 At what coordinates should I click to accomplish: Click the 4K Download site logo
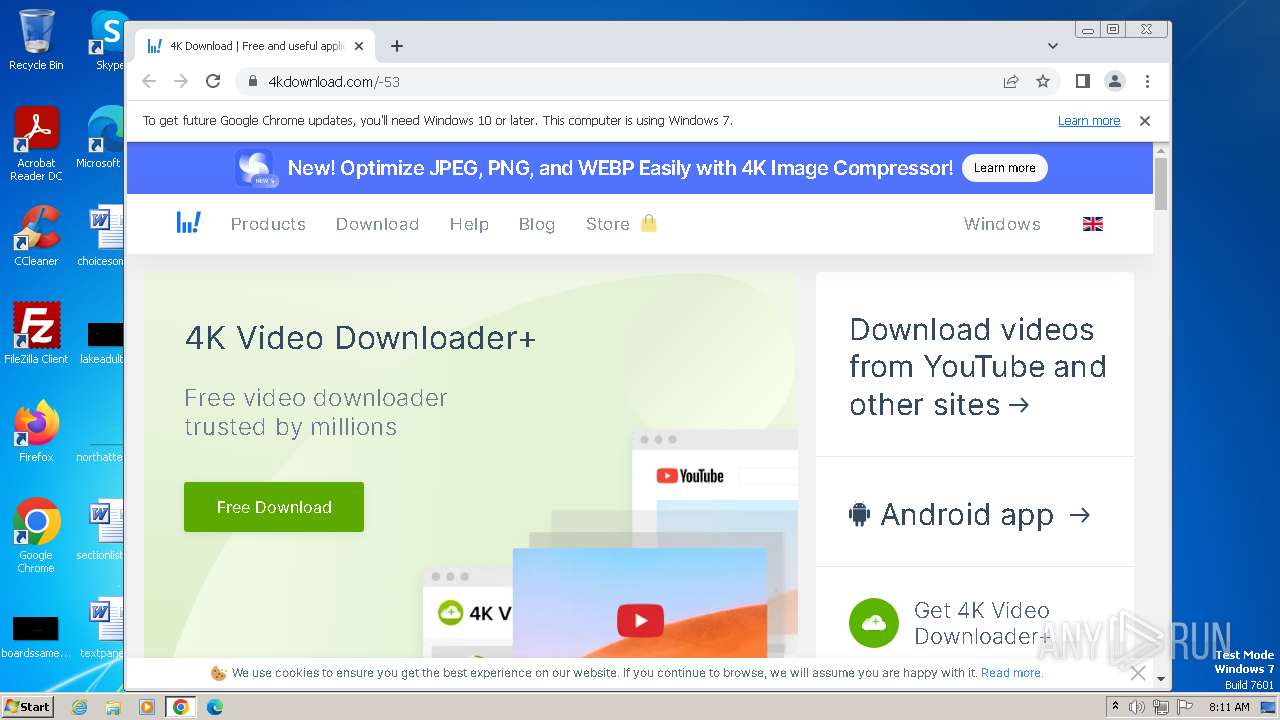pyautogui.click(x=188, y=222)
